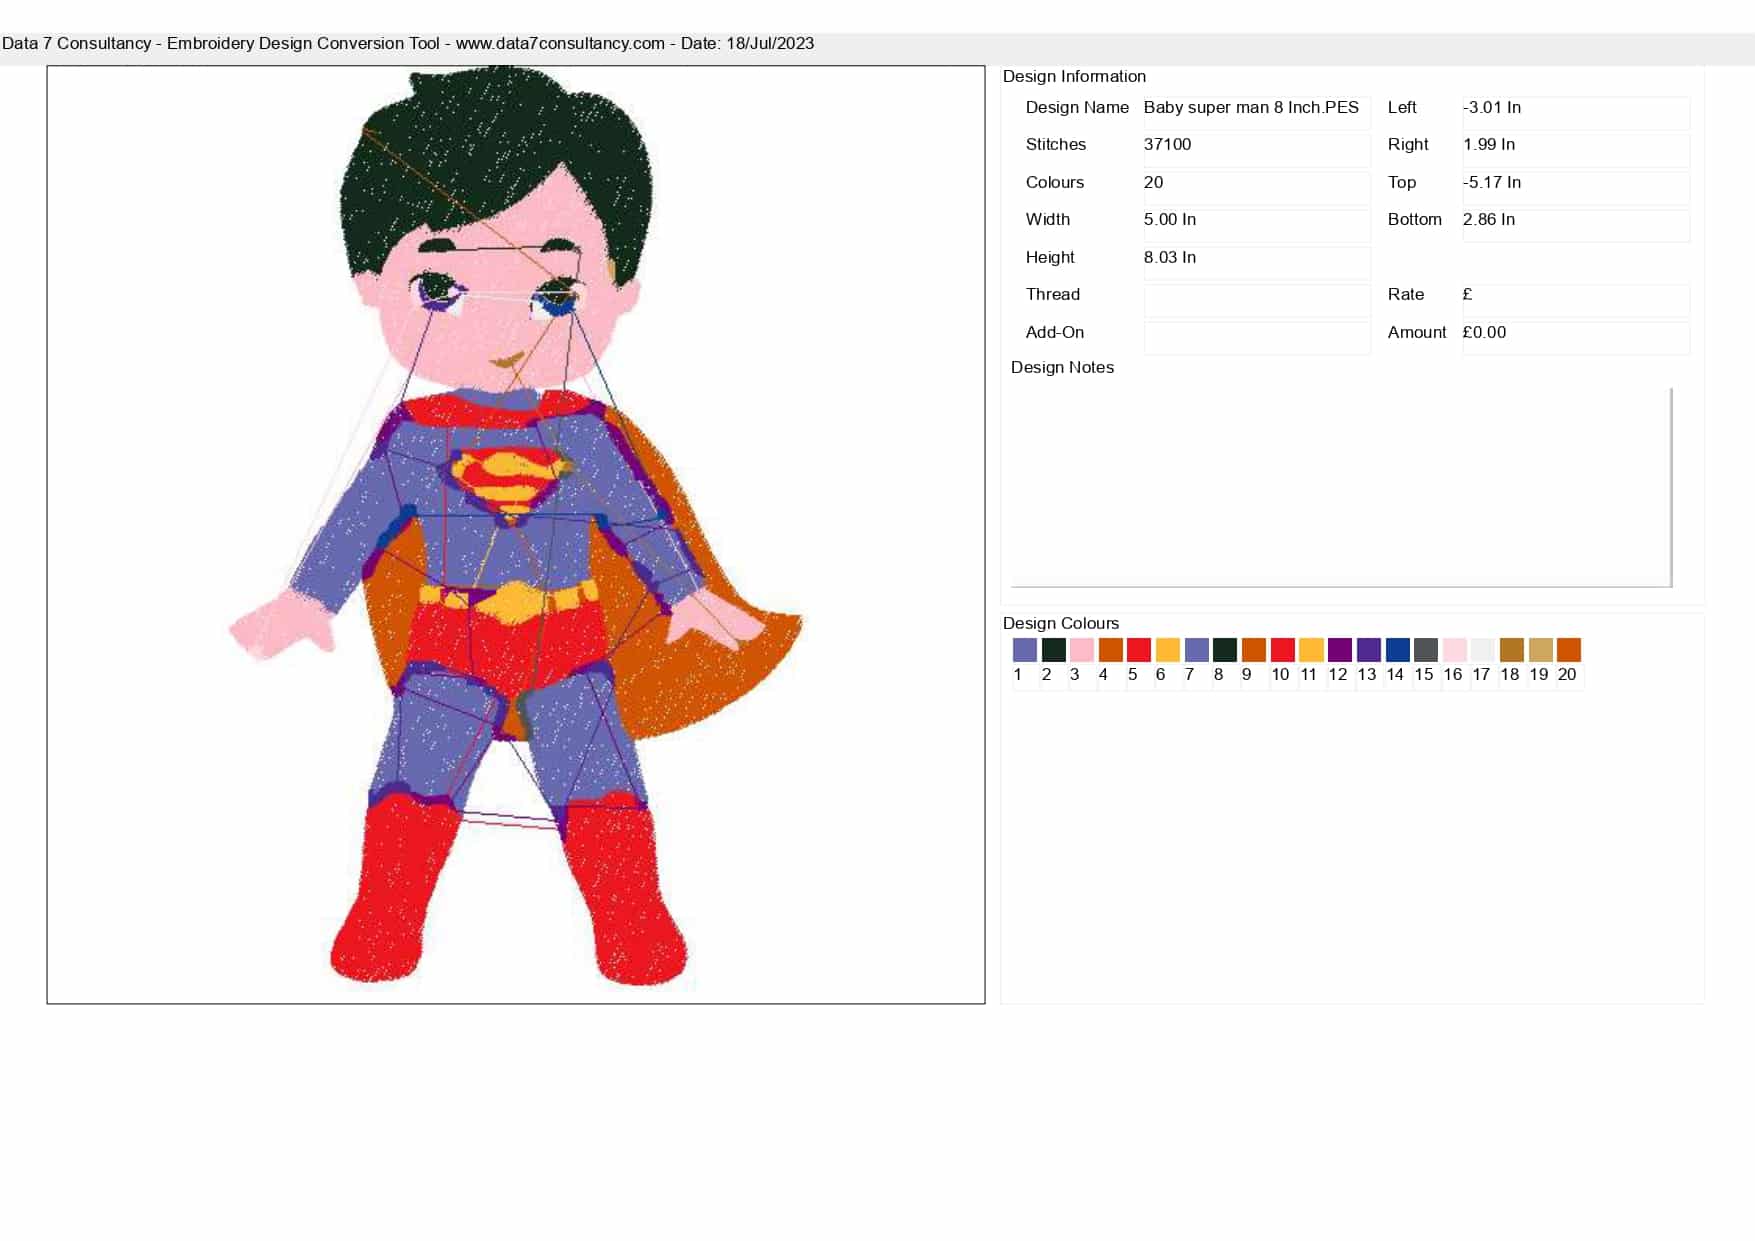Image resolution: width=1755 pixels, height=1241 pixels.
Task: Click the Top -5.17 In field
Action: [1576, 188]
